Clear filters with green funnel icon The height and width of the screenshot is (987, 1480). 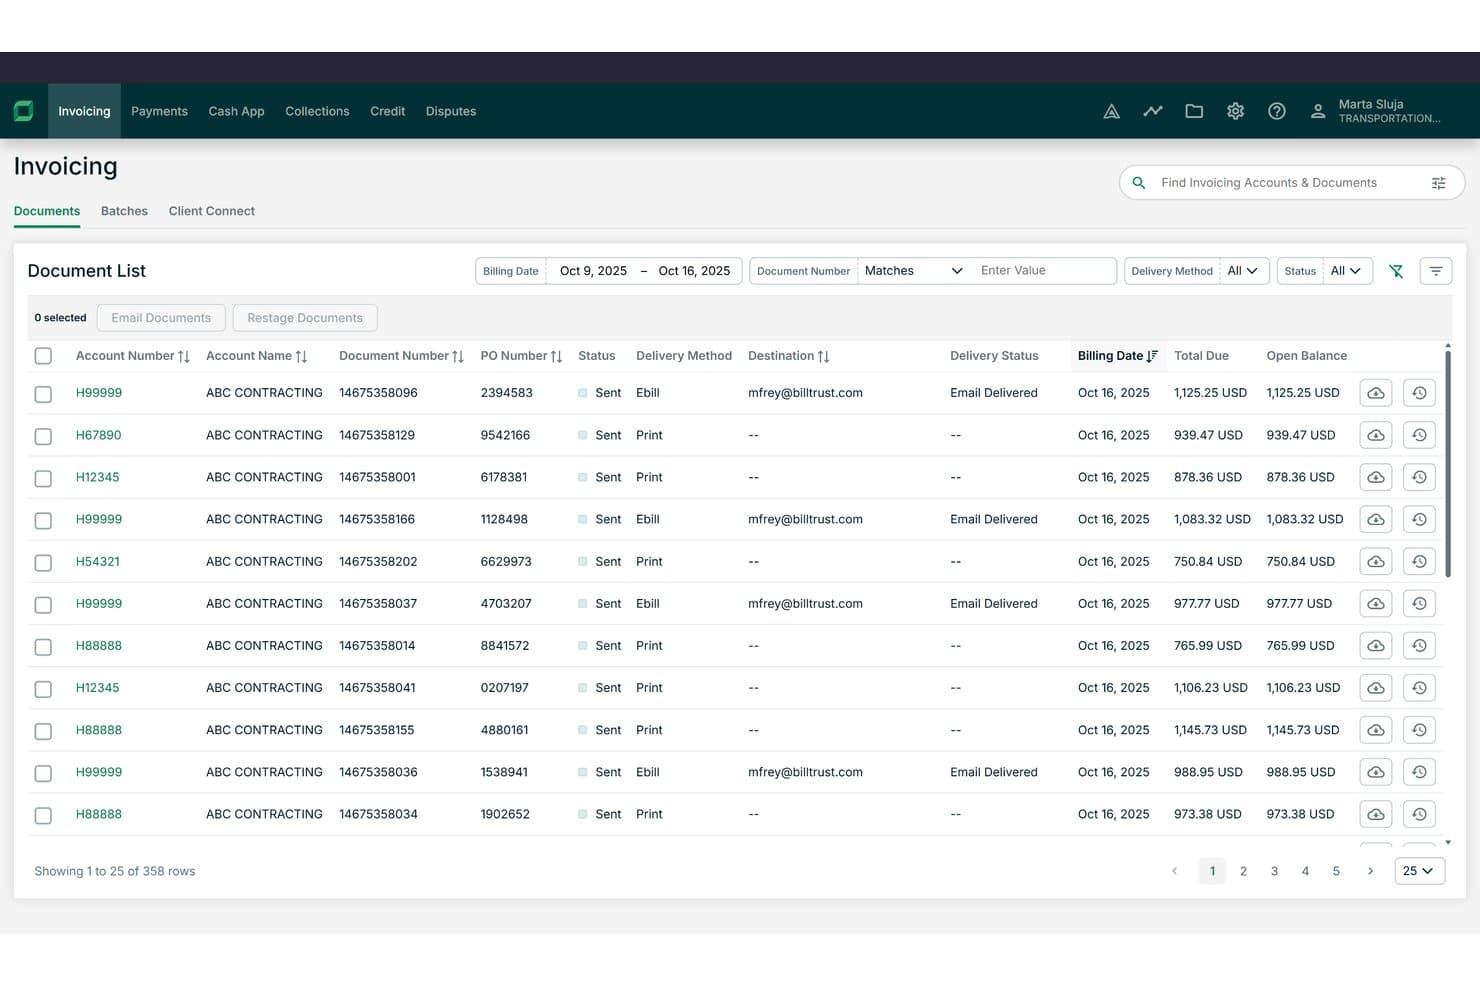pyautogui.click(x=1396, y=271)
